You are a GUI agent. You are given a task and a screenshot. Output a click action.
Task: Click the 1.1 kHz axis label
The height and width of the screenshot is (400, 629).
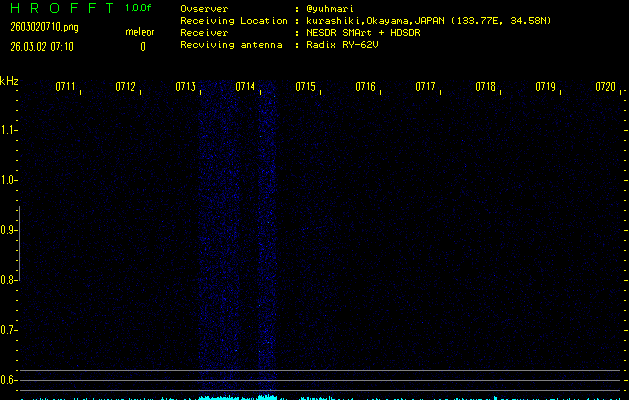click(7, 130)
